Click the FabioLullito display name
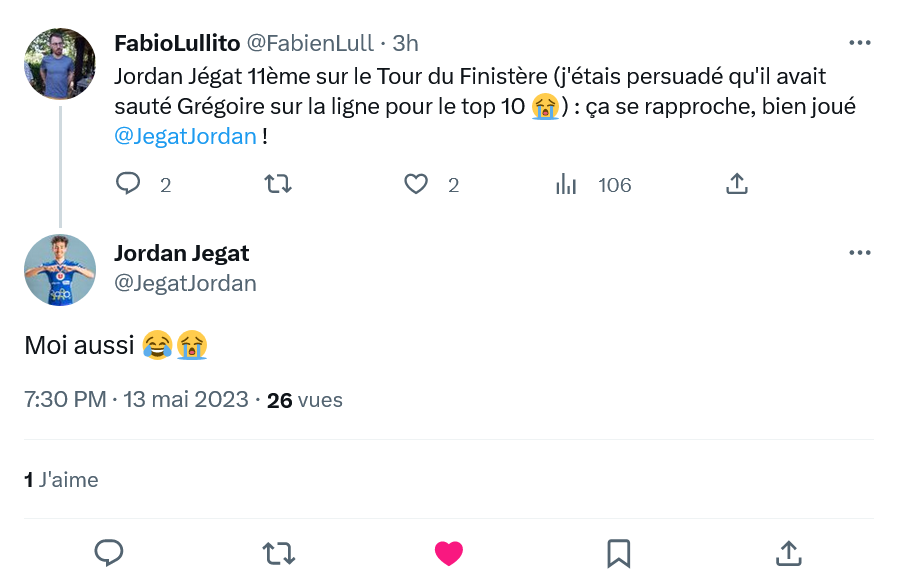 (176, 43)
